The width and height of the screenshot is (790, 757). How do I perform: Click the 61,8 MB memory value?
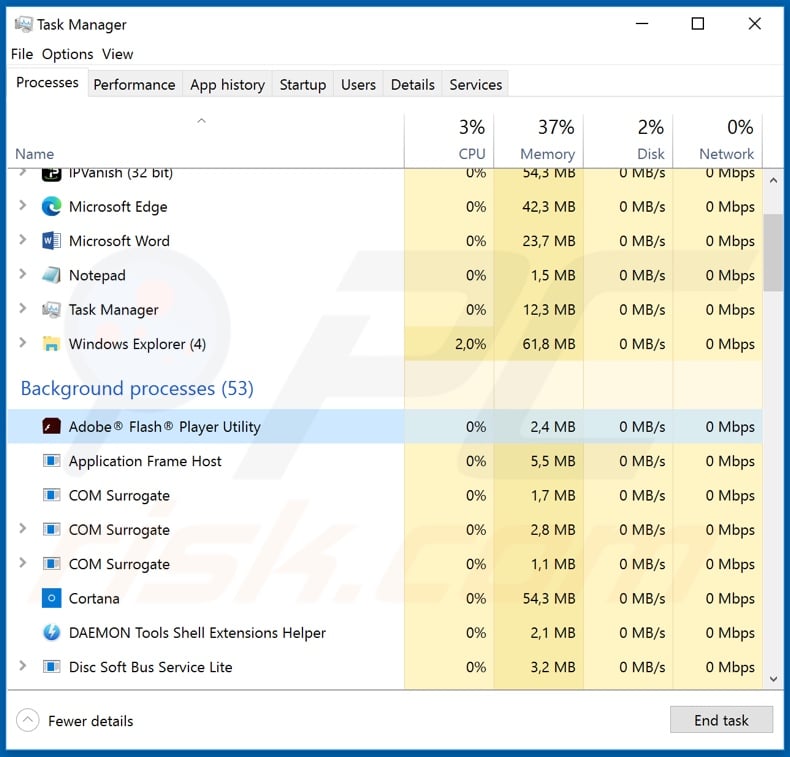(x=549, y=344)
